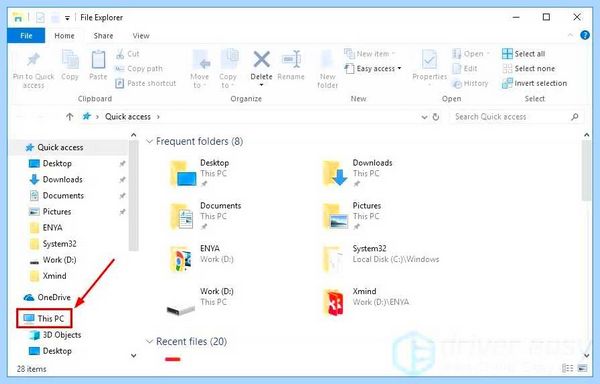The height and width of the screenshot is (384, 600).
Task: Click Cut with scissors icon
Action: [x=128, y=54]
